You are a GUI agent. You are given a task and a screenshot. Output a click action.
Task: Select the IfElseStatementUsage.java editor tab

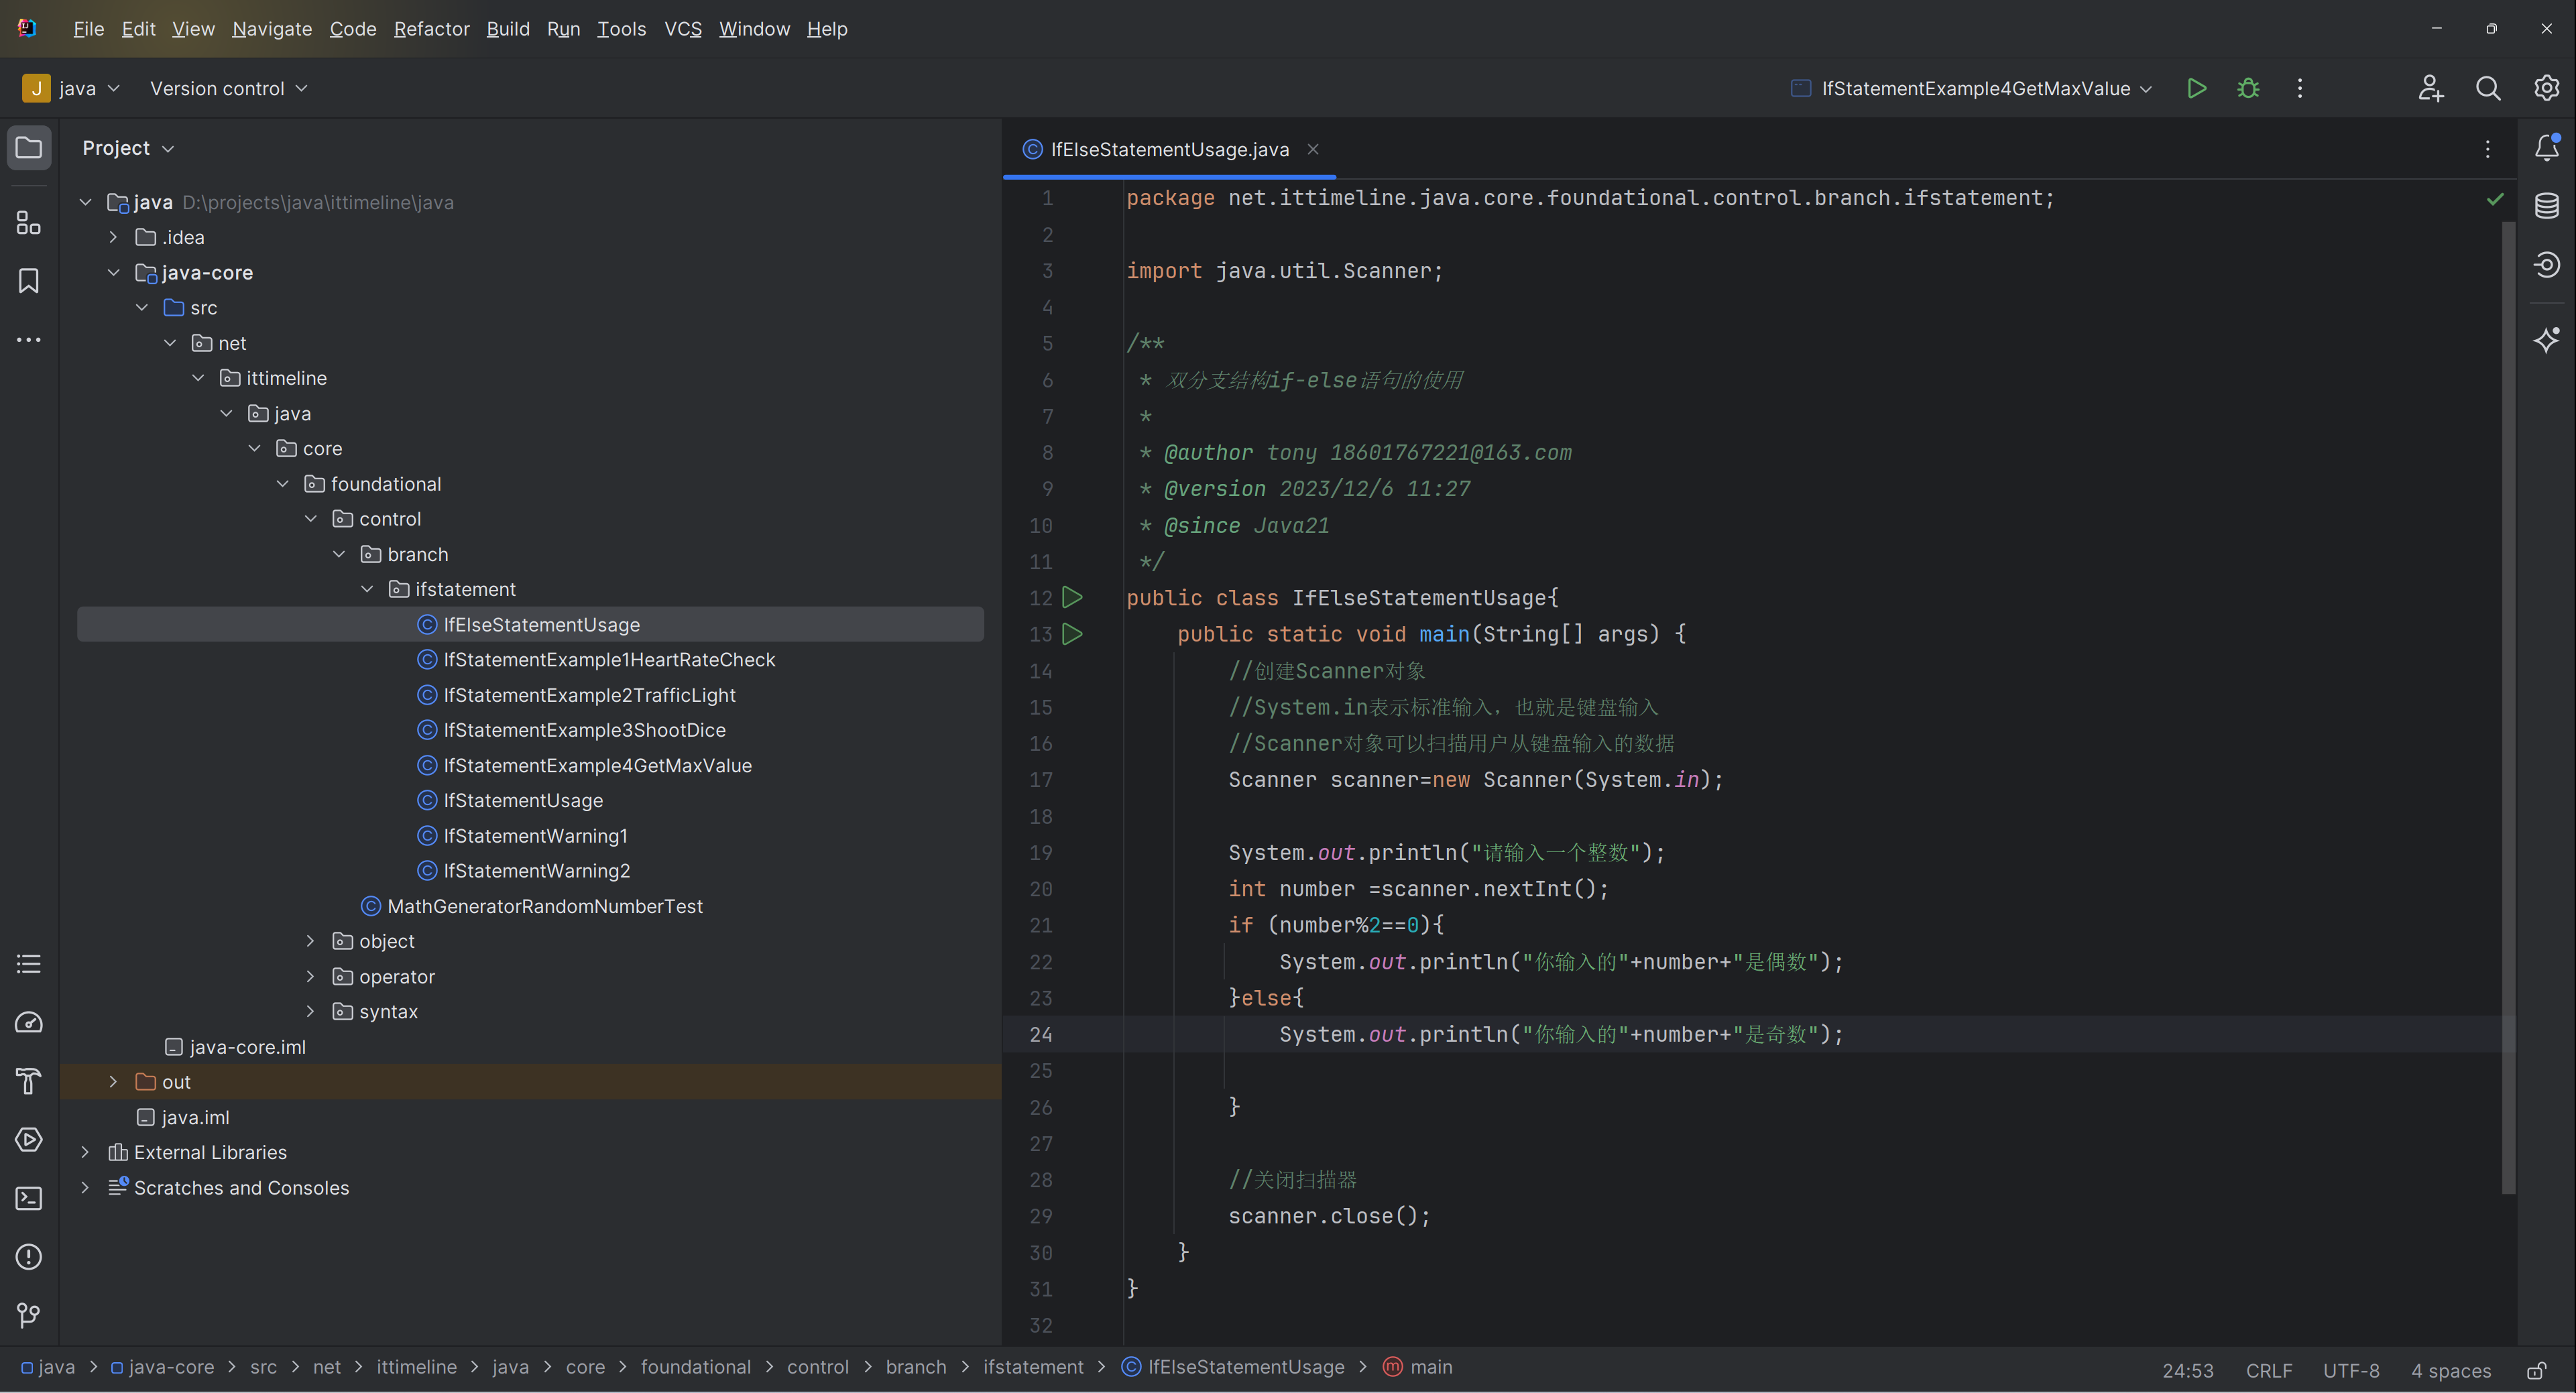tap(1169, 149)
